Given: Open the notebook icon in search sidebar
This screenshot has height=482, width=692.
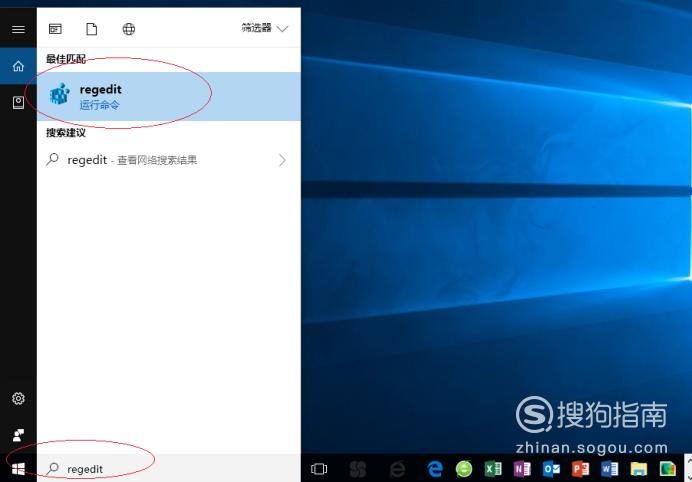Looking at the screenshot, I should 18,102.
